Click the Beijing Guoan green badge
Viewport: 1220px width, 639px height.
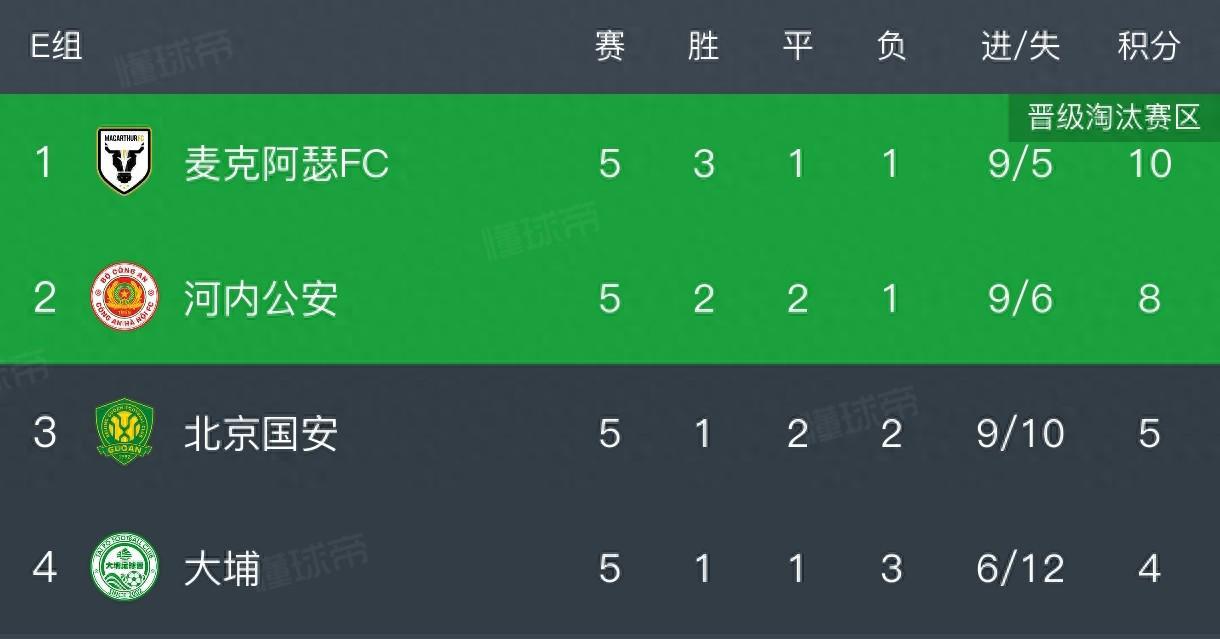(124, 433)
